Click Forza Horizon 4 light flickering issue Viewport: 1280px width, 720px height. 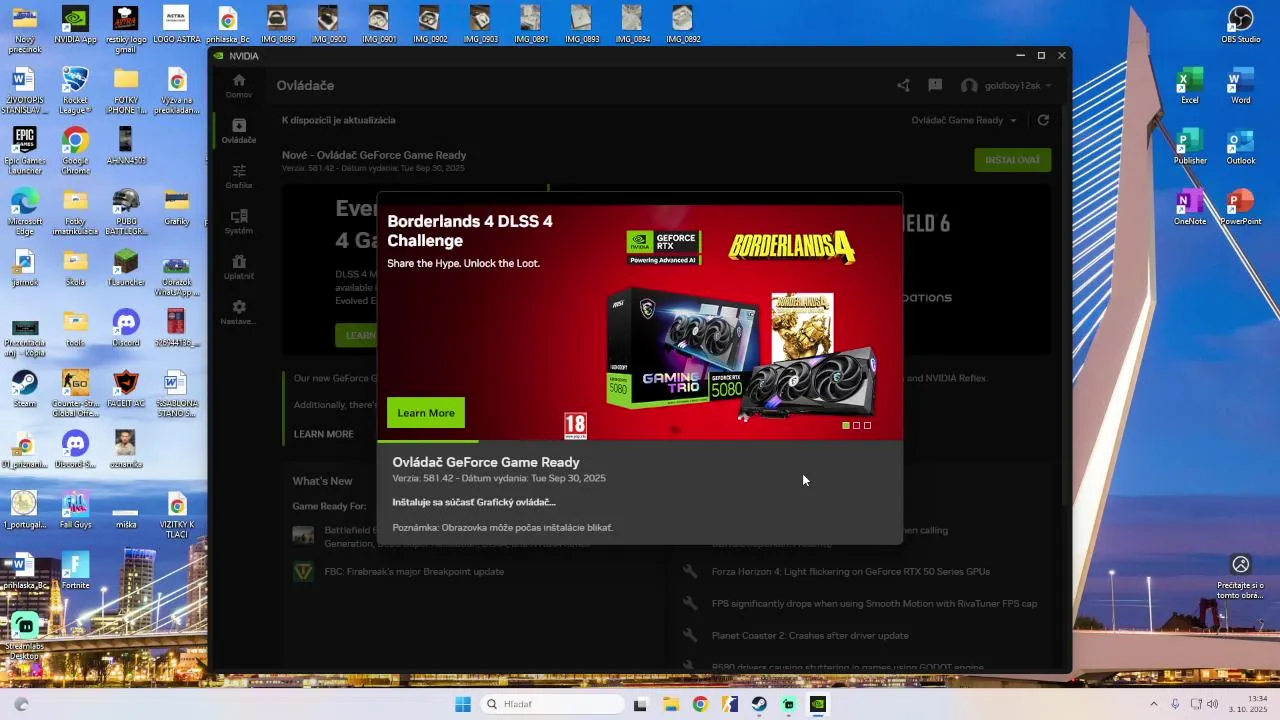(850, 572)
